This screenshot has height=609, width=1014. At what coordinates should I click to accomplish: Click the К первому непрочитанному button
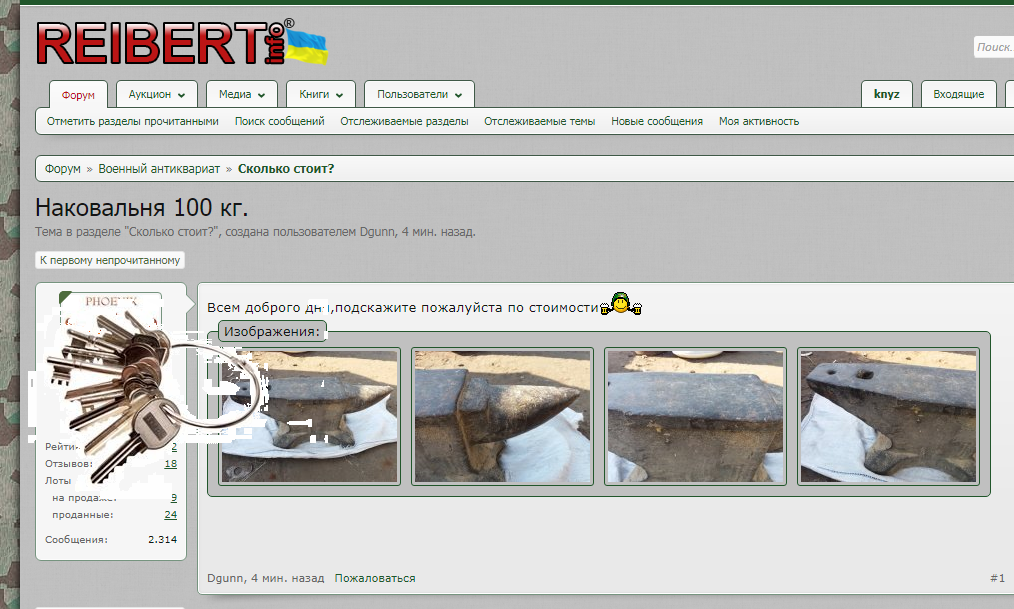click(x=110, y=260)
